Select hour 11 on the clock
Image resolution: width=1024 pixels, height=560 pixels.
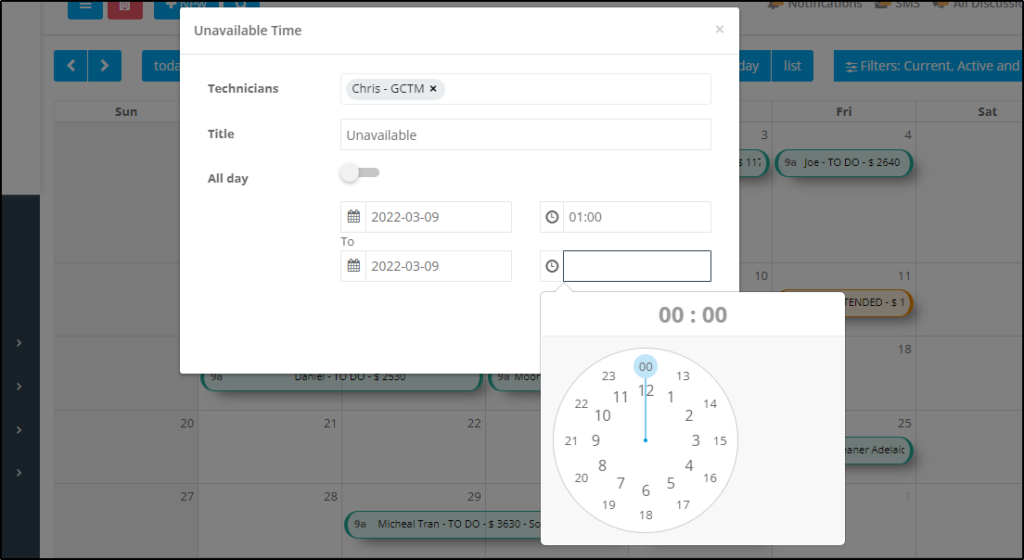pyautogui.click(x=620, y=397)
